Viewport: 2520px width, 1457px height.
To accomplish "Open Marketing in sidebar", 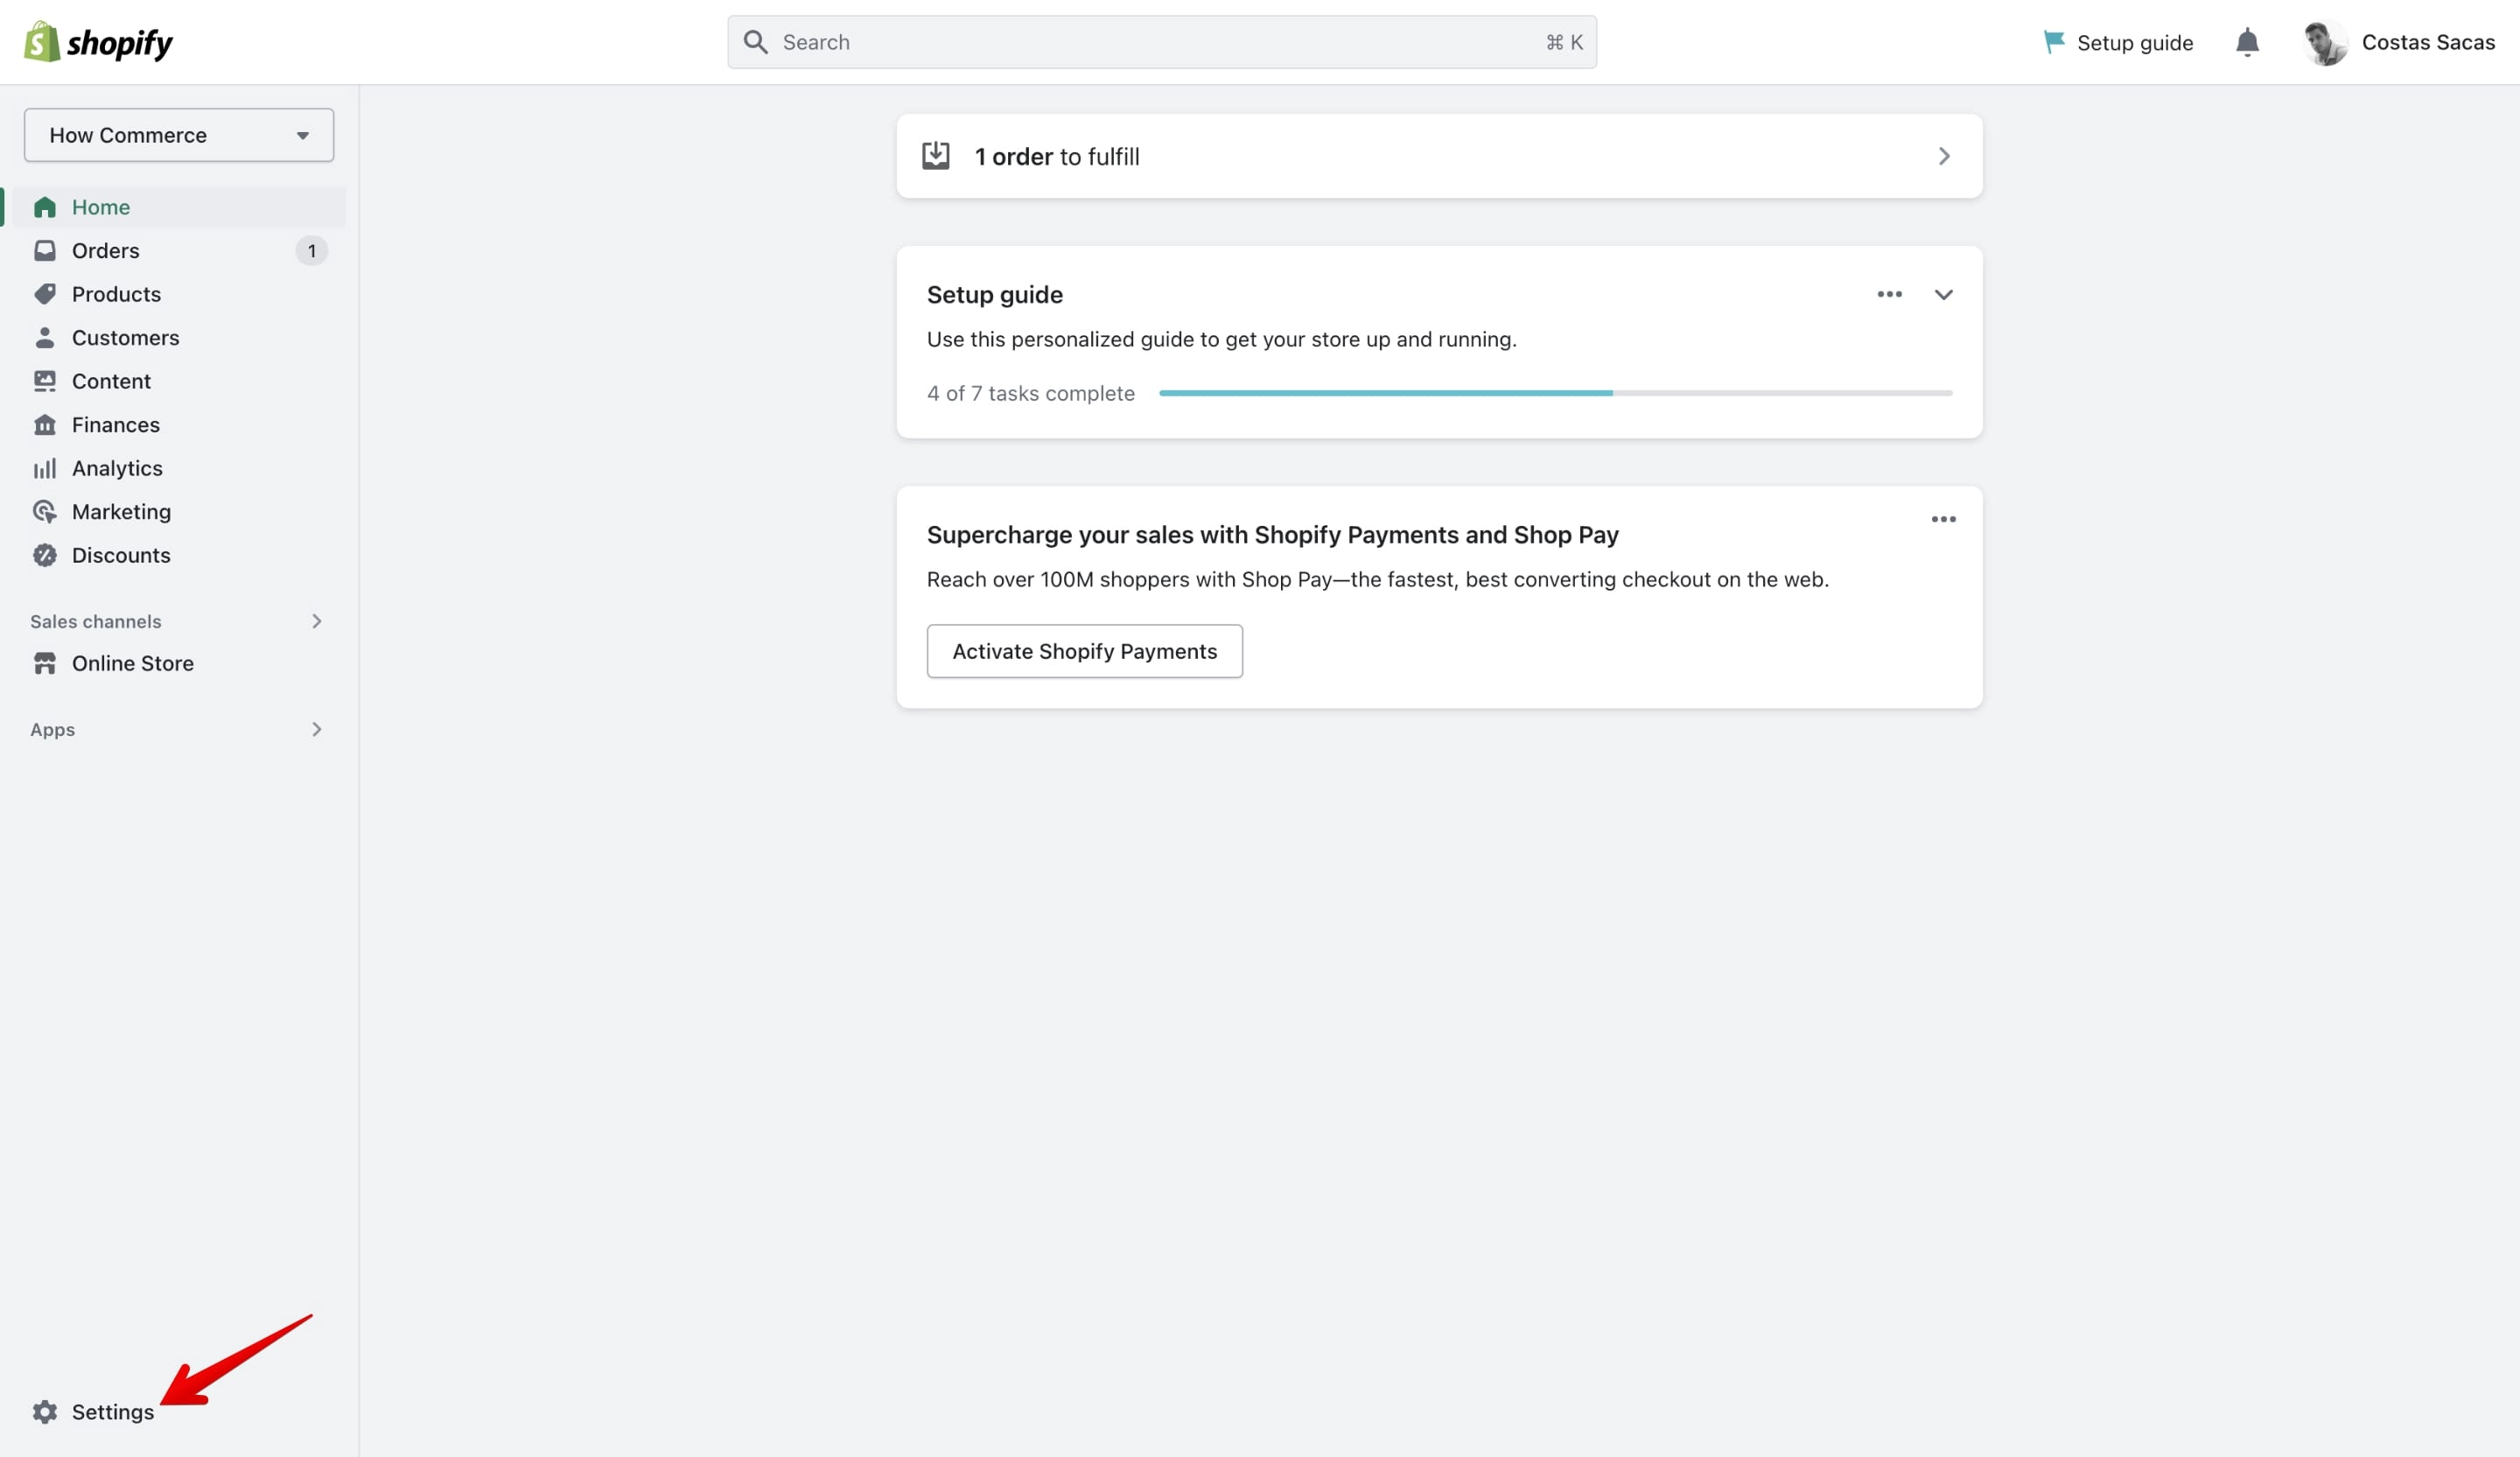I will point(121,511).
